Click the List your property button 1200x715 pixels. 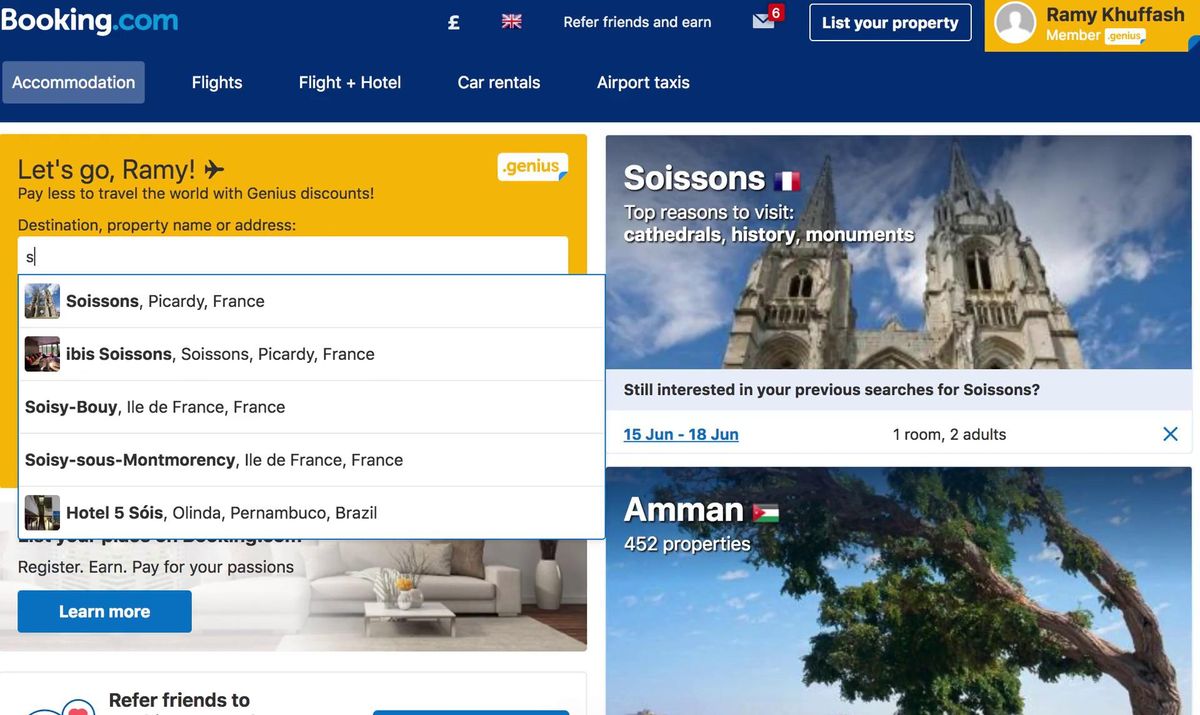point(890,23)
